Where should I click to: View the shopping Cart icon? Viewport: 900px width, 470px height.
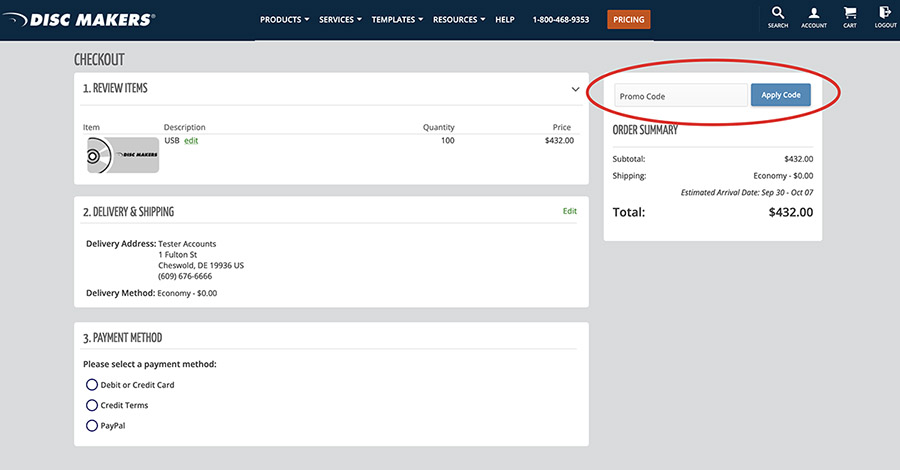(x=850, y=17)
